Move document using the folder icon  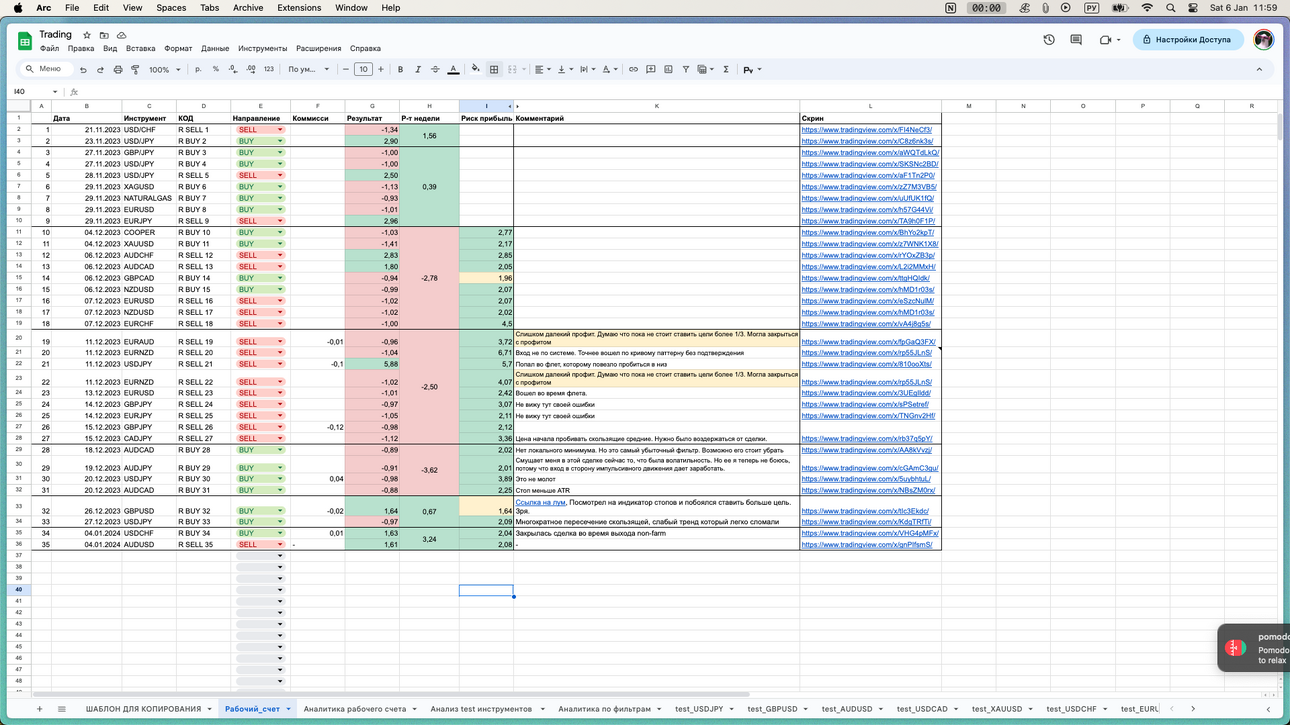[104, 35]
